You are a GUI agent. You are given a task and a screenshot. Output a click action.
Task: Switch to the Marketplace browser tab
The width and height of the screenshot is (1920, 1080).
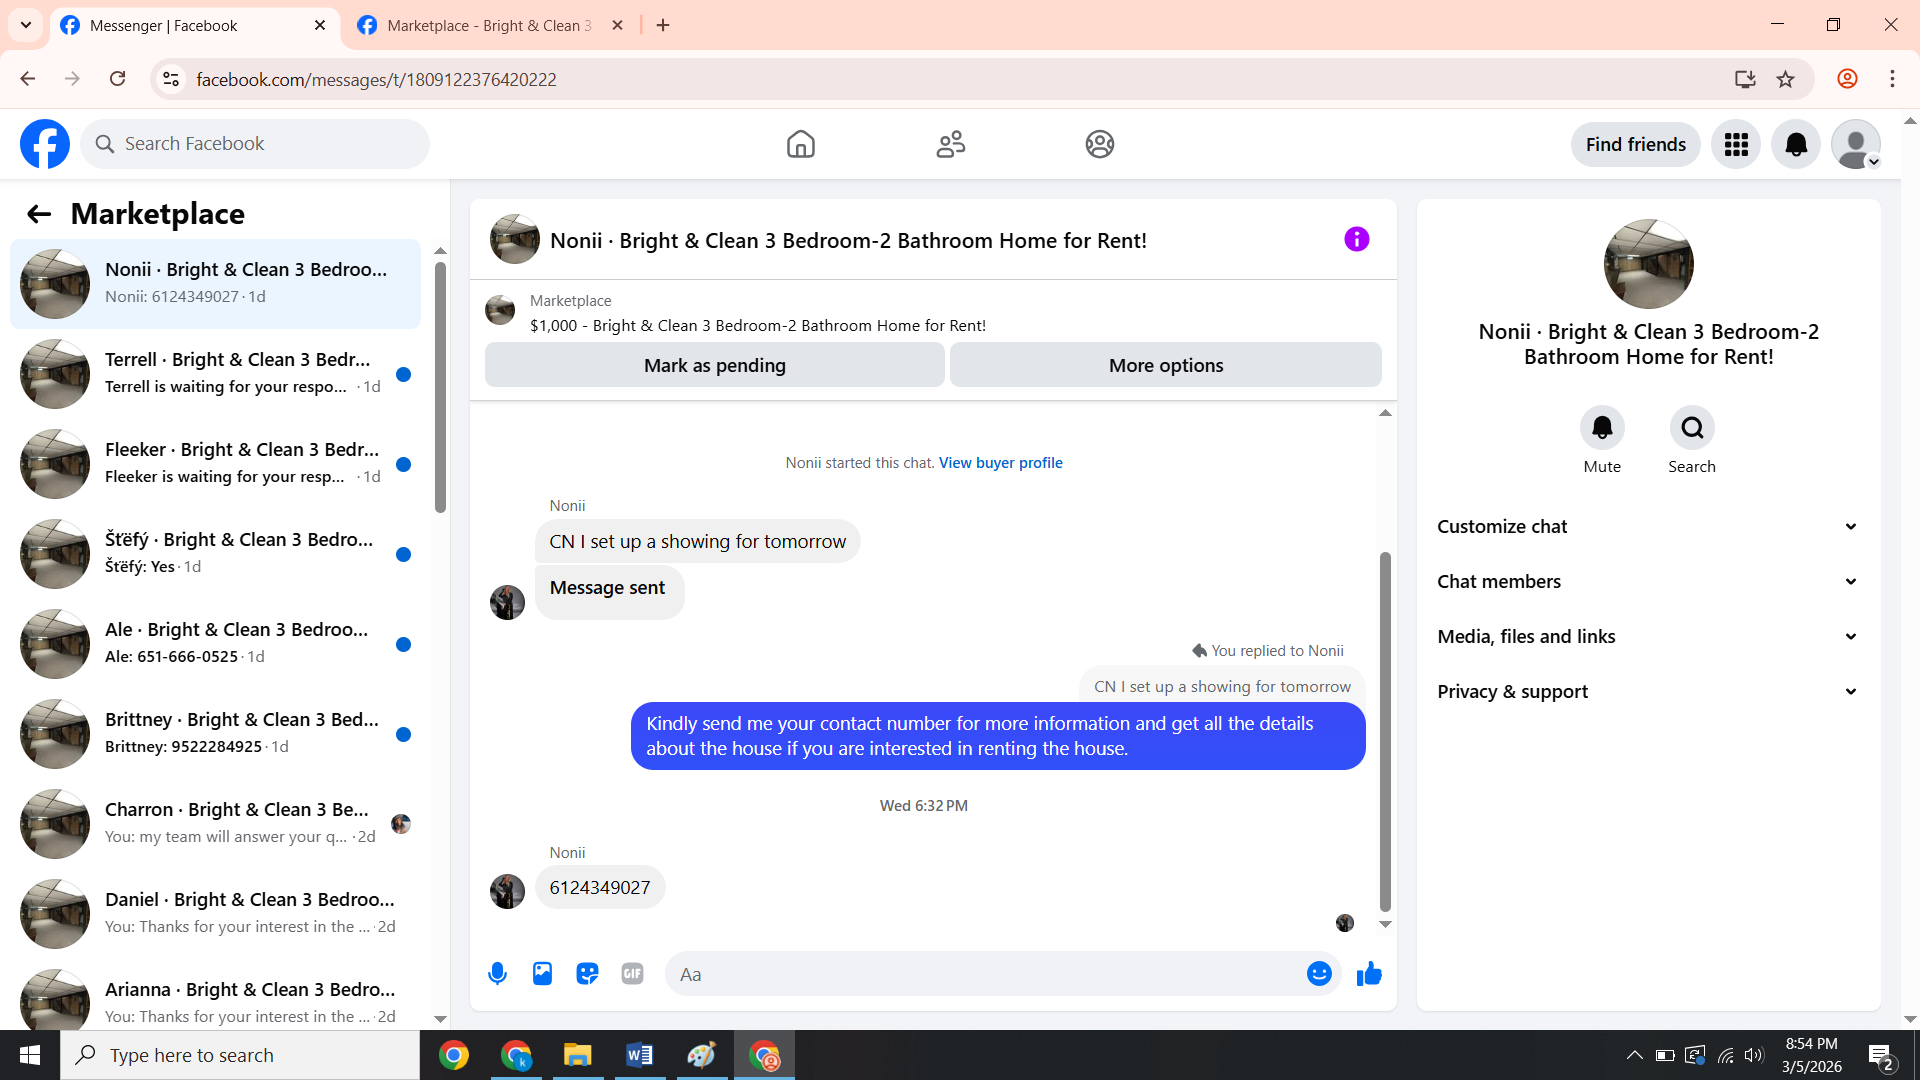[488, 26]
